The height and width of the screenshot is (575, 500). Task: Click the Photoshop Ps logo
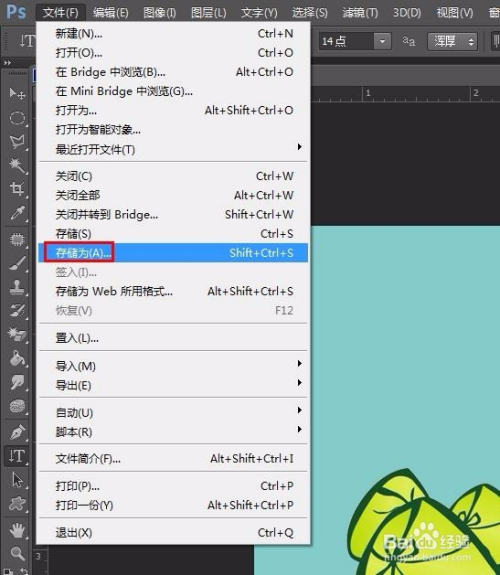click(x=16, y=12)
